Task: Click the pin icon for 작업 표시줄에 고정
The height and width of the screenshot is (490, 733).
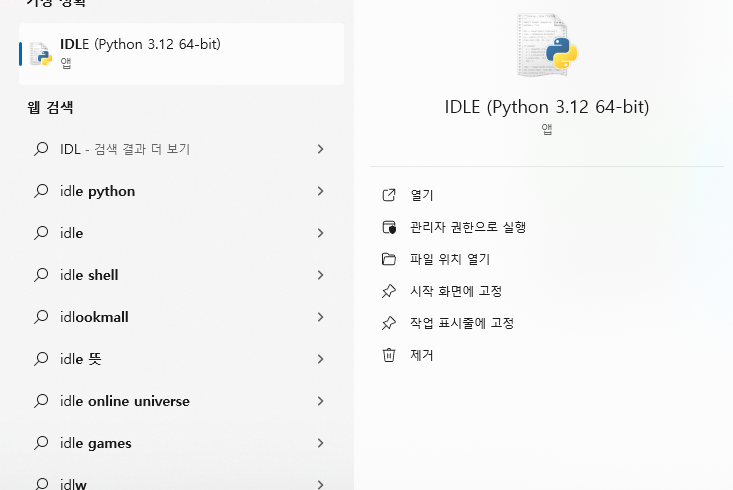Action: click(389, 323)
